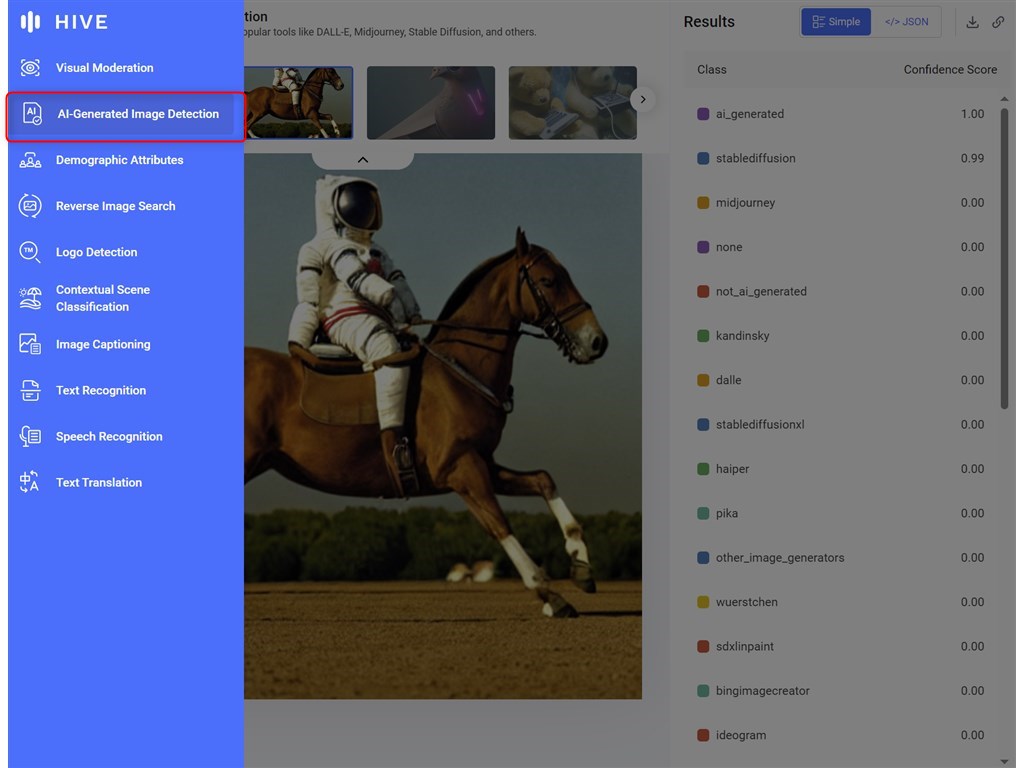Click the haiper class label
This screenshot has width=1024, height=768.
pos(732,470)
